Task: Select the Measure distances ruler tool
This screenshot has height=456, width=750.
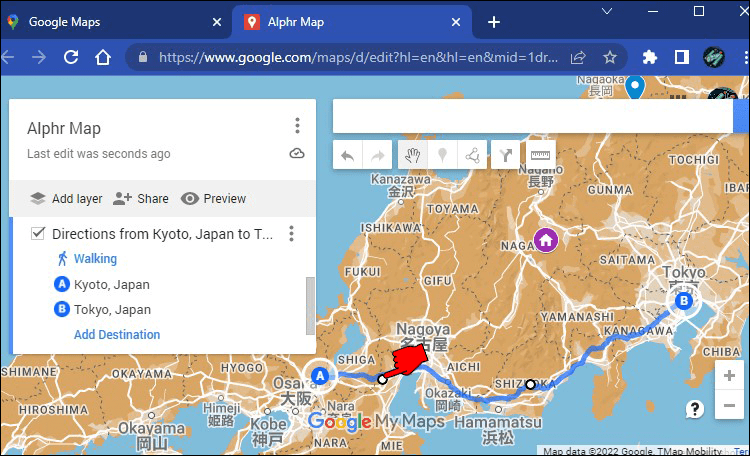Action: [540, 155]
